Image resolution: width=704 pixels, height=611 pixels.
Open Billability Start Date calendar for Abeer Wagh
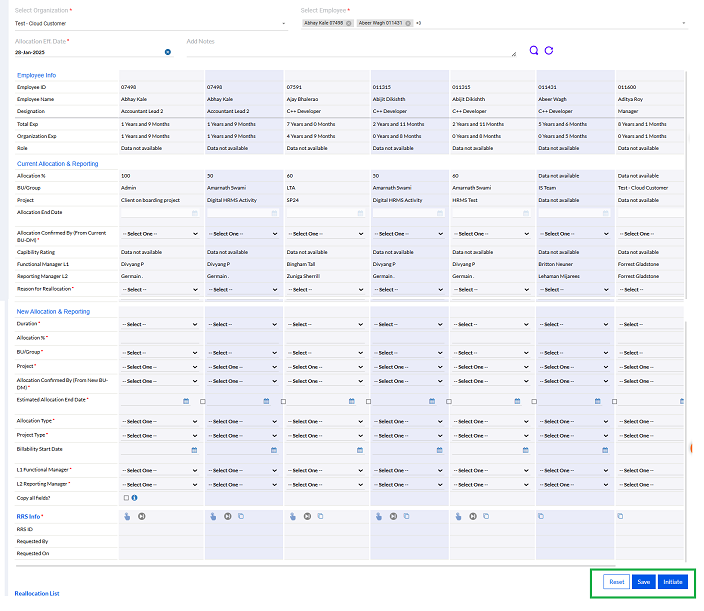[x=605, y=450]
